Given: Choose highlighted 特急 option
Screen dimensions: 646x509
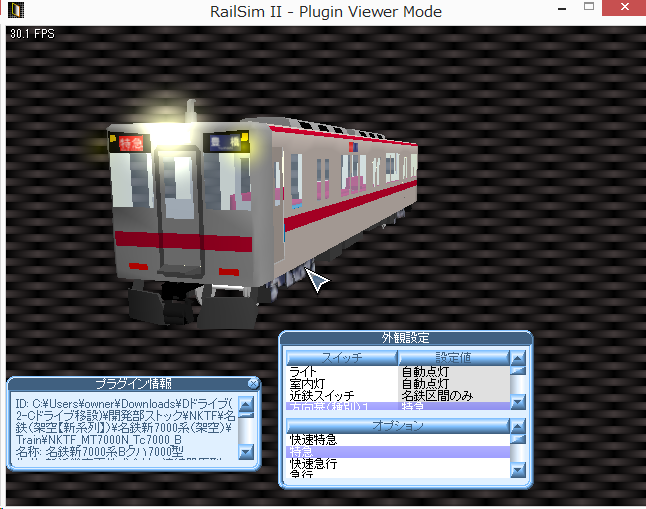Looking at the screenshot, I should click(x=398, y=452).
